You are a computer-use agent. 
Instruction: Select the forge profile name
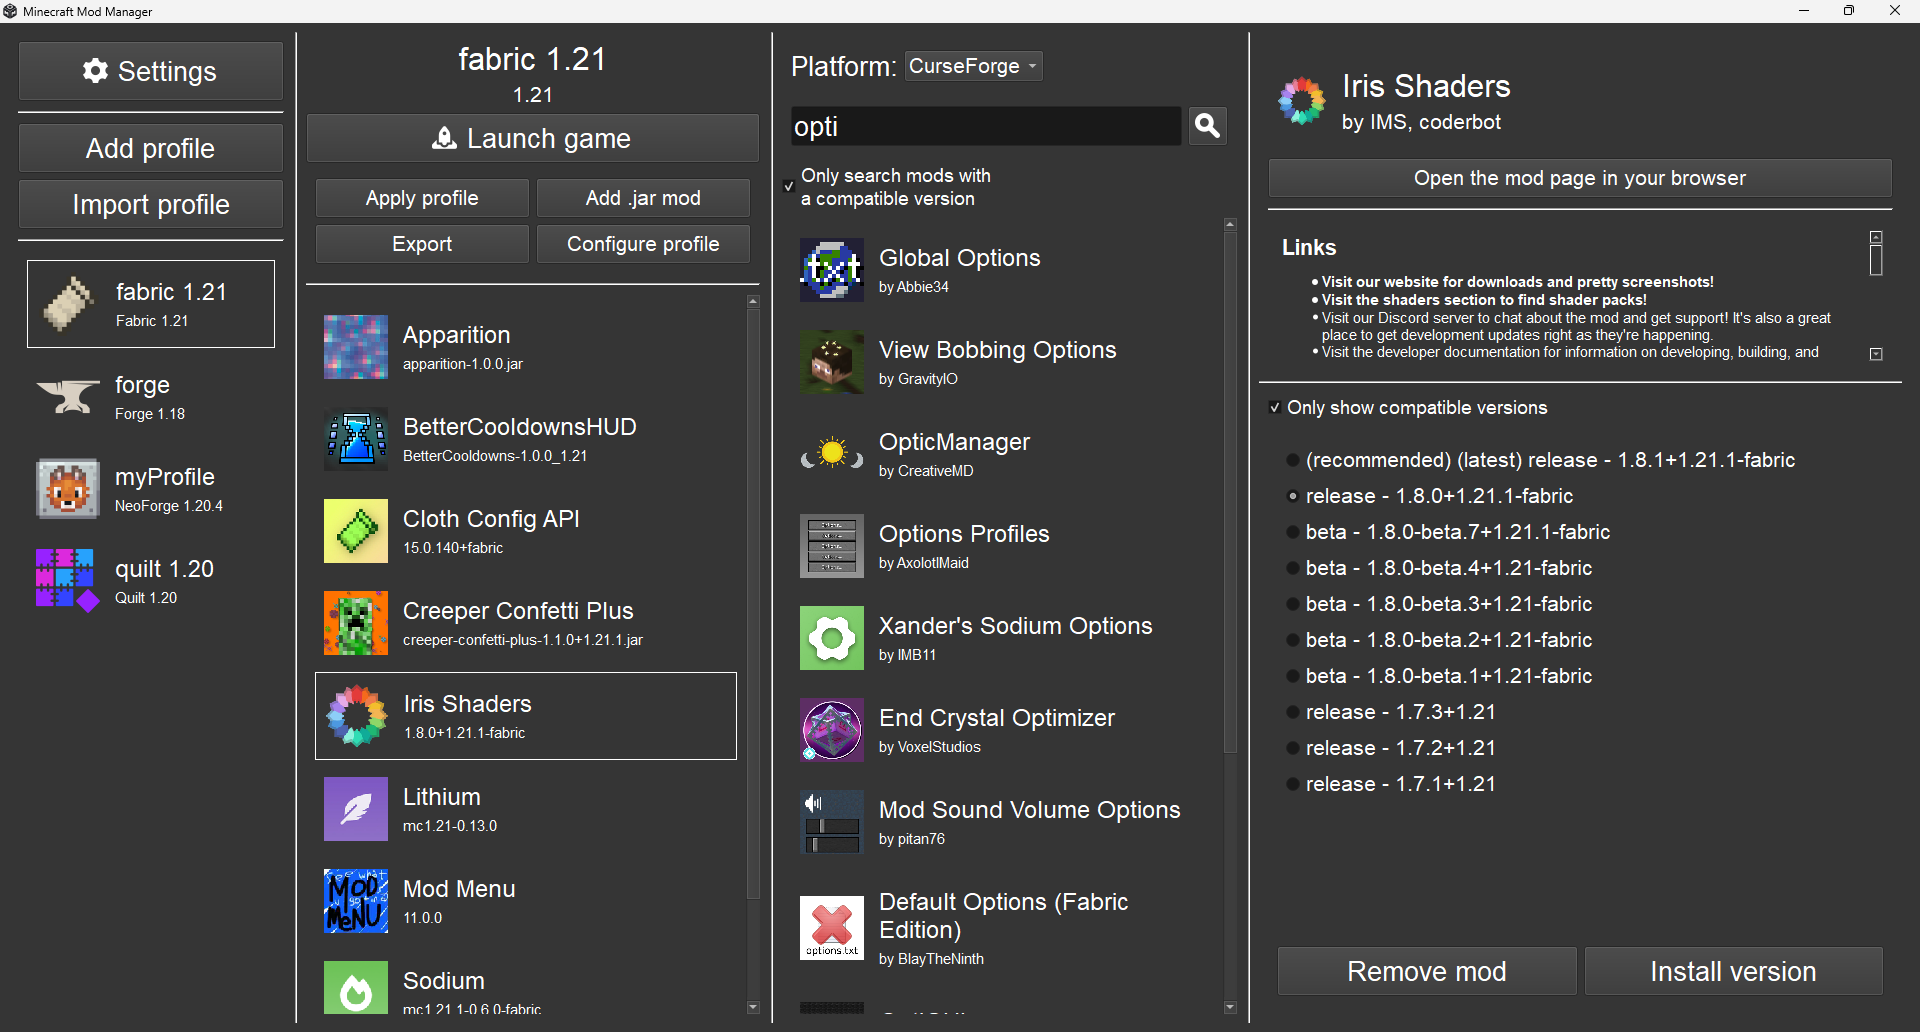point(142,385)
